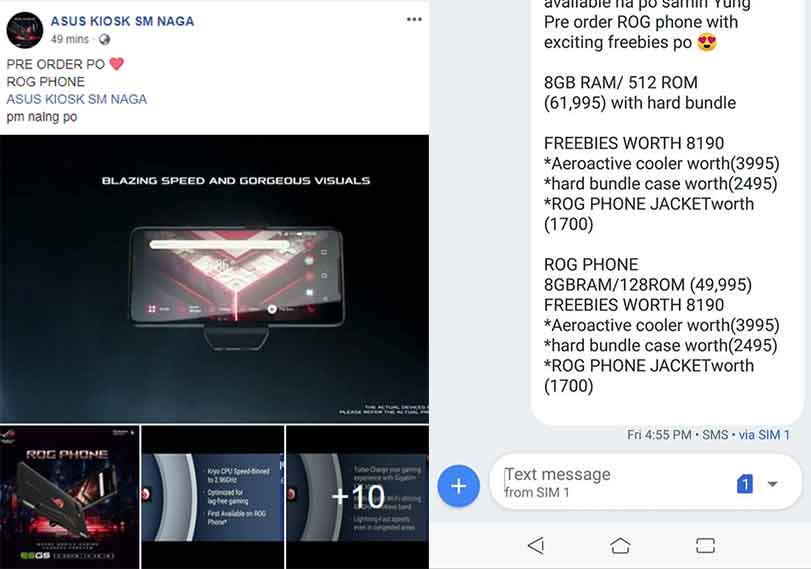The image size is (811, 569).
Task: Click the public audience globe icon
Action: click(104, 40)
